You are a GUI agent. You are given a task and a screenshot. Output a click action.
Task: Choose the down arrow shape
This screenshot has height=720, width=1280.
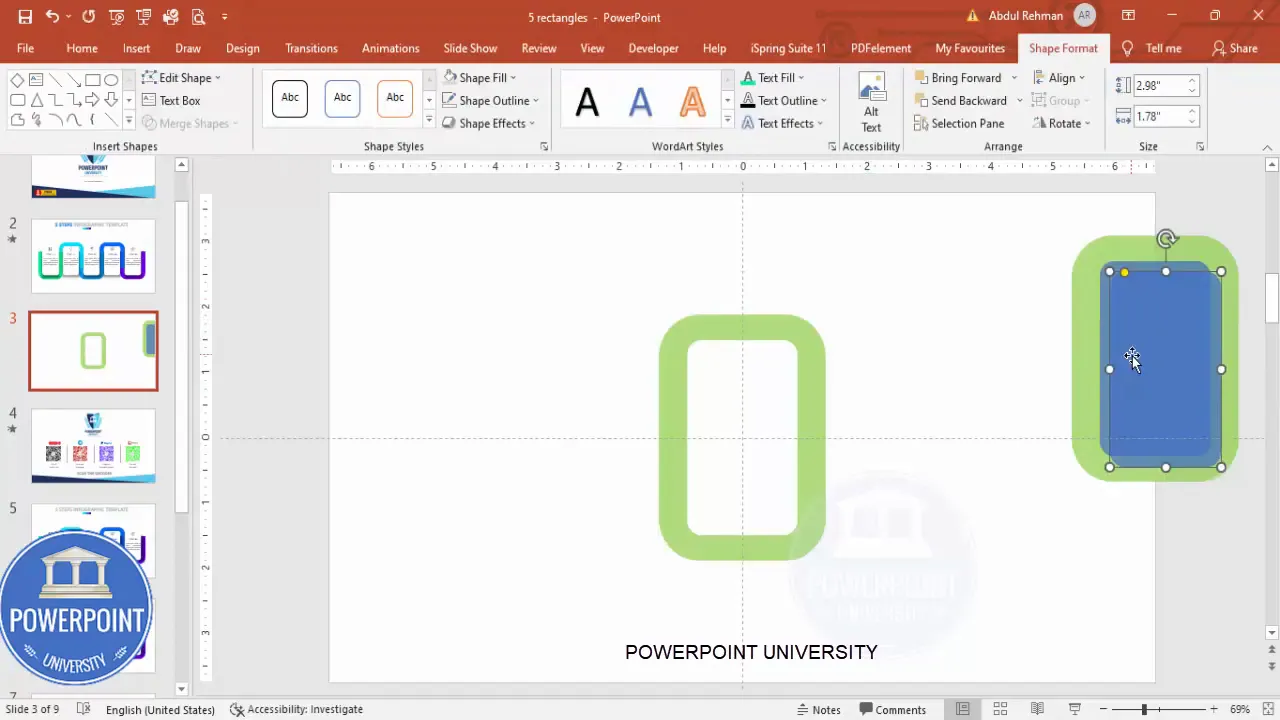(x=110, y=100)
